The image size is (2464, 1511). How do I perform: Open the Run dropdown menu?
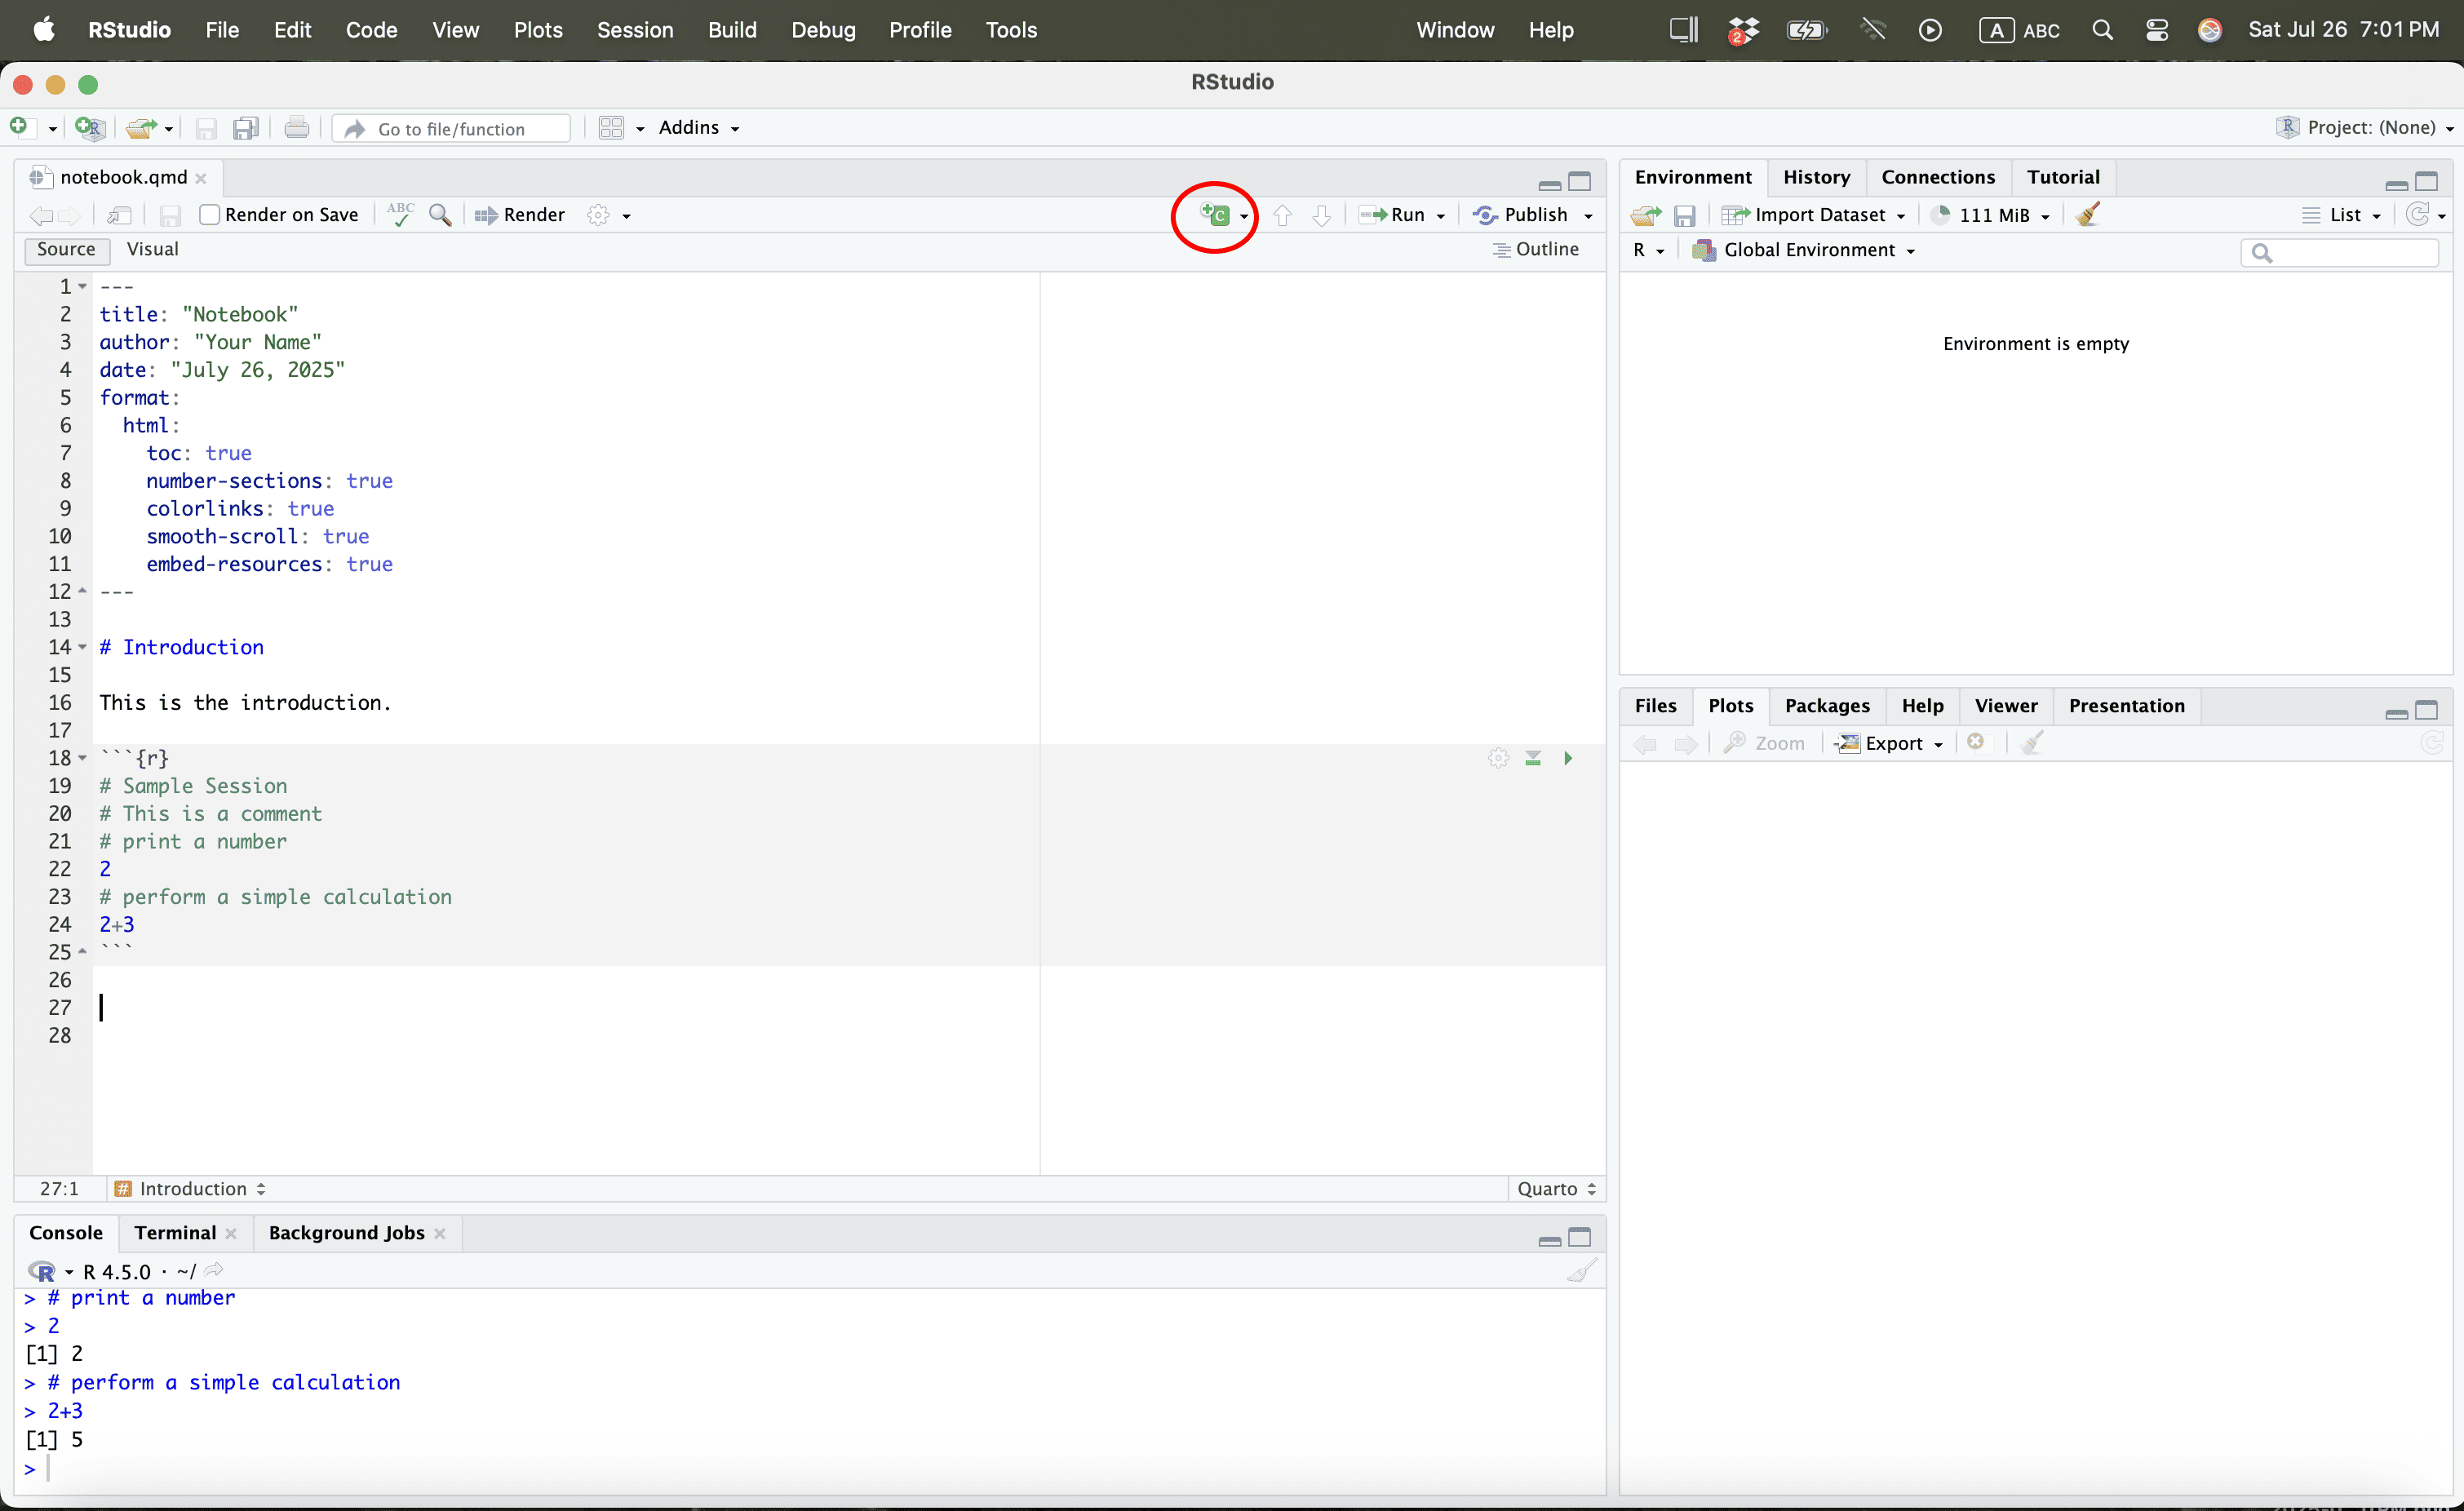coord(1441,216)
